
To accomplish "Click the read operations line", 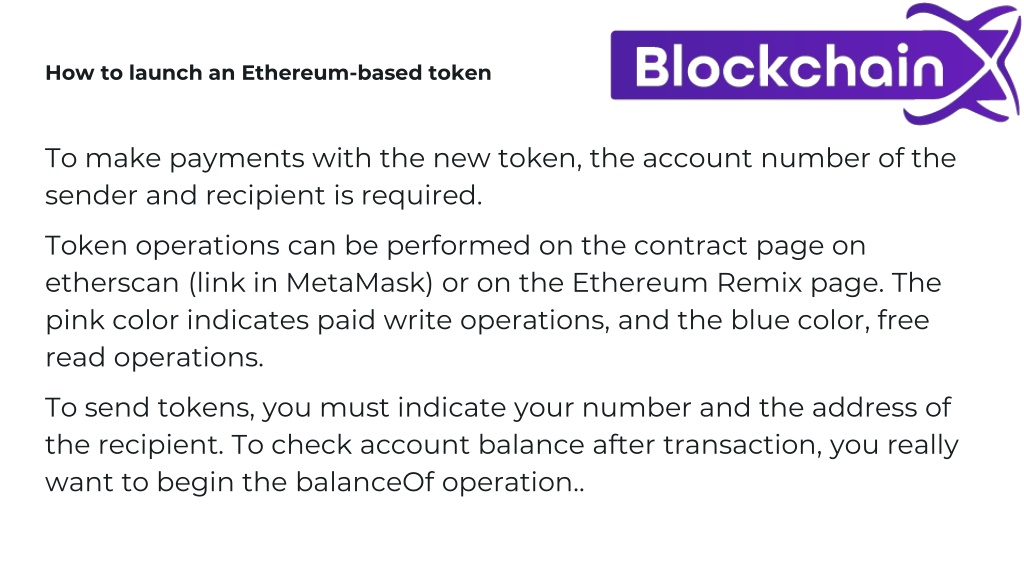I will (x=154, y=358).
